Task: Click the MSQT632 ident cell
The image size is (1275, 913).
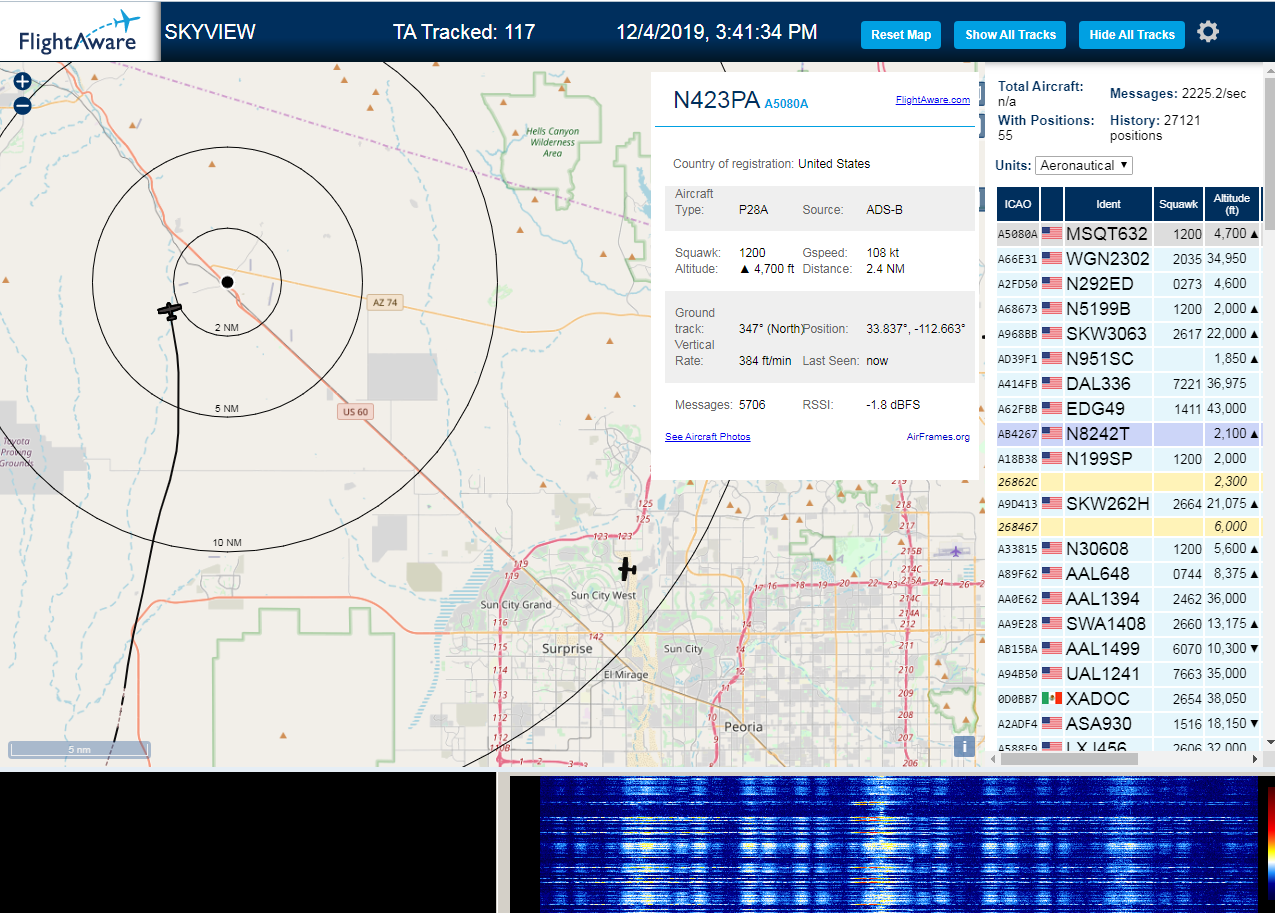Action: pyautogui.click(x=1108, y=233)
